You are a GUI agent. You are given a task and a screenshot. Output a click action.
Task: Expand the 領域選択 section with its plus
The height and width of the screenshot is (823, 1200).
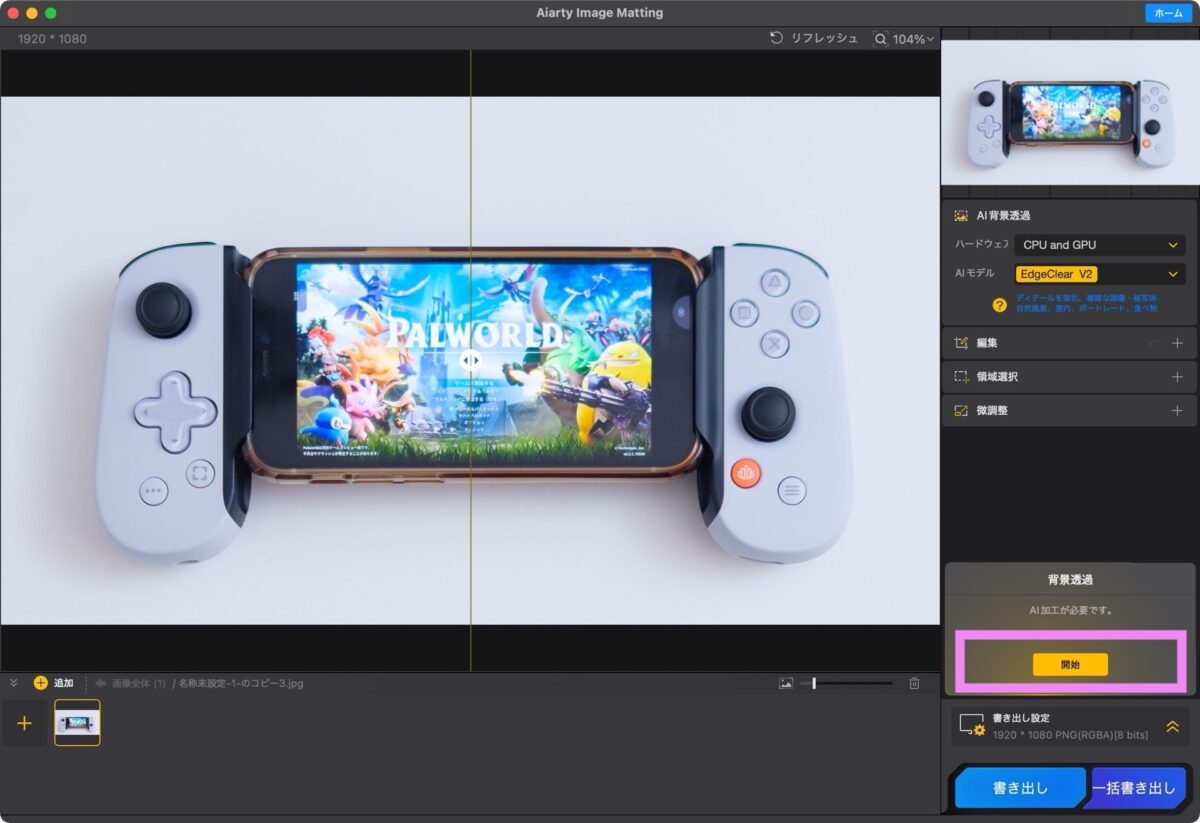1177,377
